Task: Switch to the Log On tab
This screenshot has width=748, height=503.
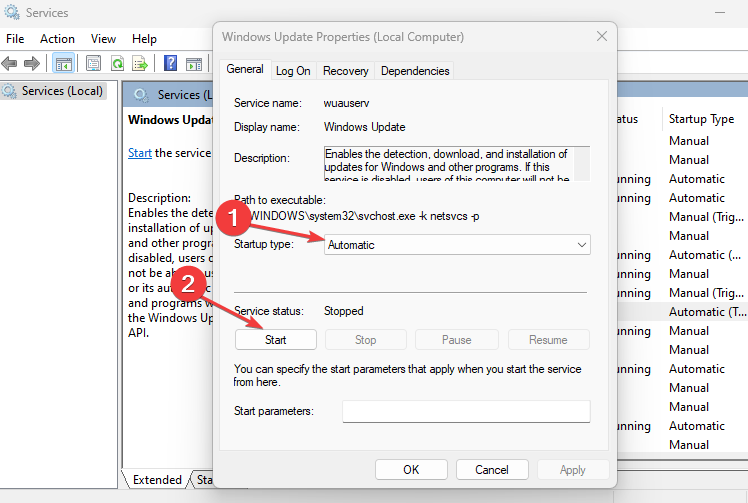Action: [x=293, y=71]
